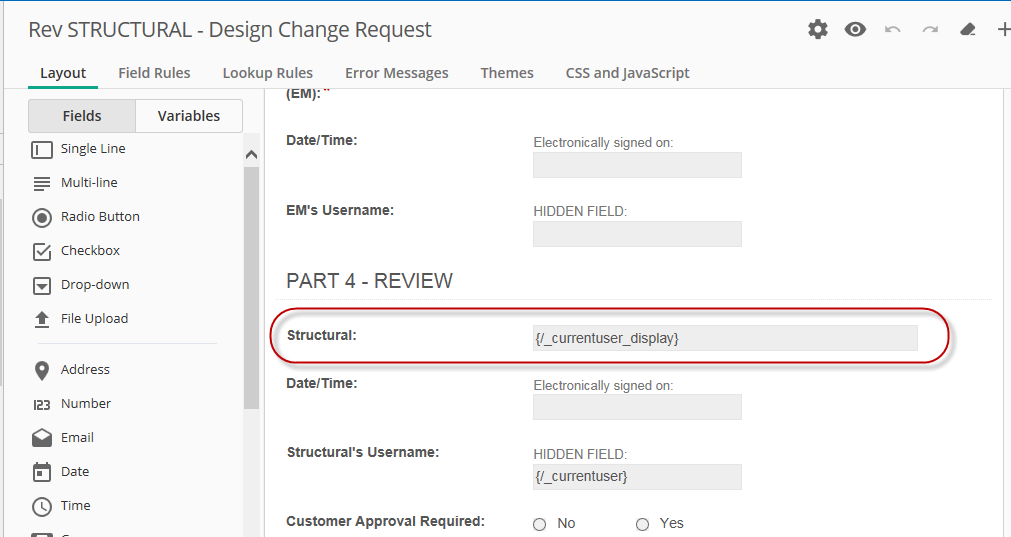The height and width of the screenshot is (537, 1011).
Task: Select the Multi-line field icon
Action: click(x=42, y=184)
